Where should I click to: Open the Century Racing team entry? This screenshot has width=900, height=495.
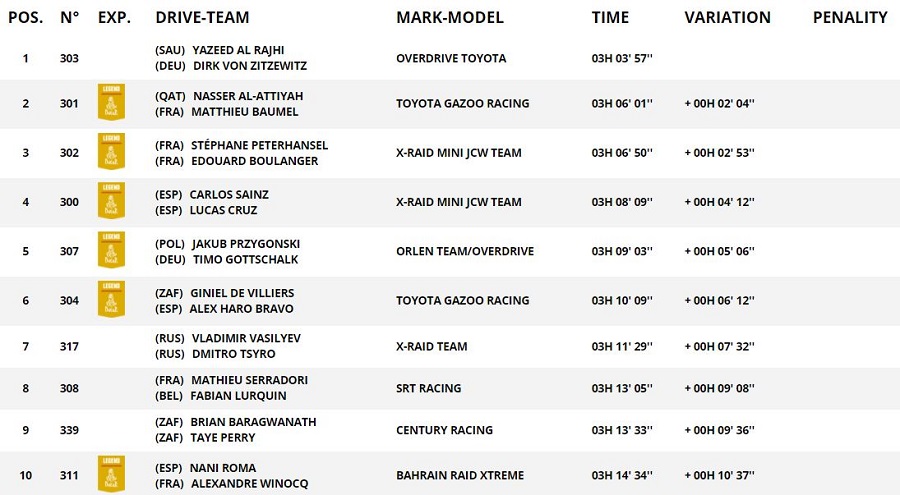(x=444, y=430)
